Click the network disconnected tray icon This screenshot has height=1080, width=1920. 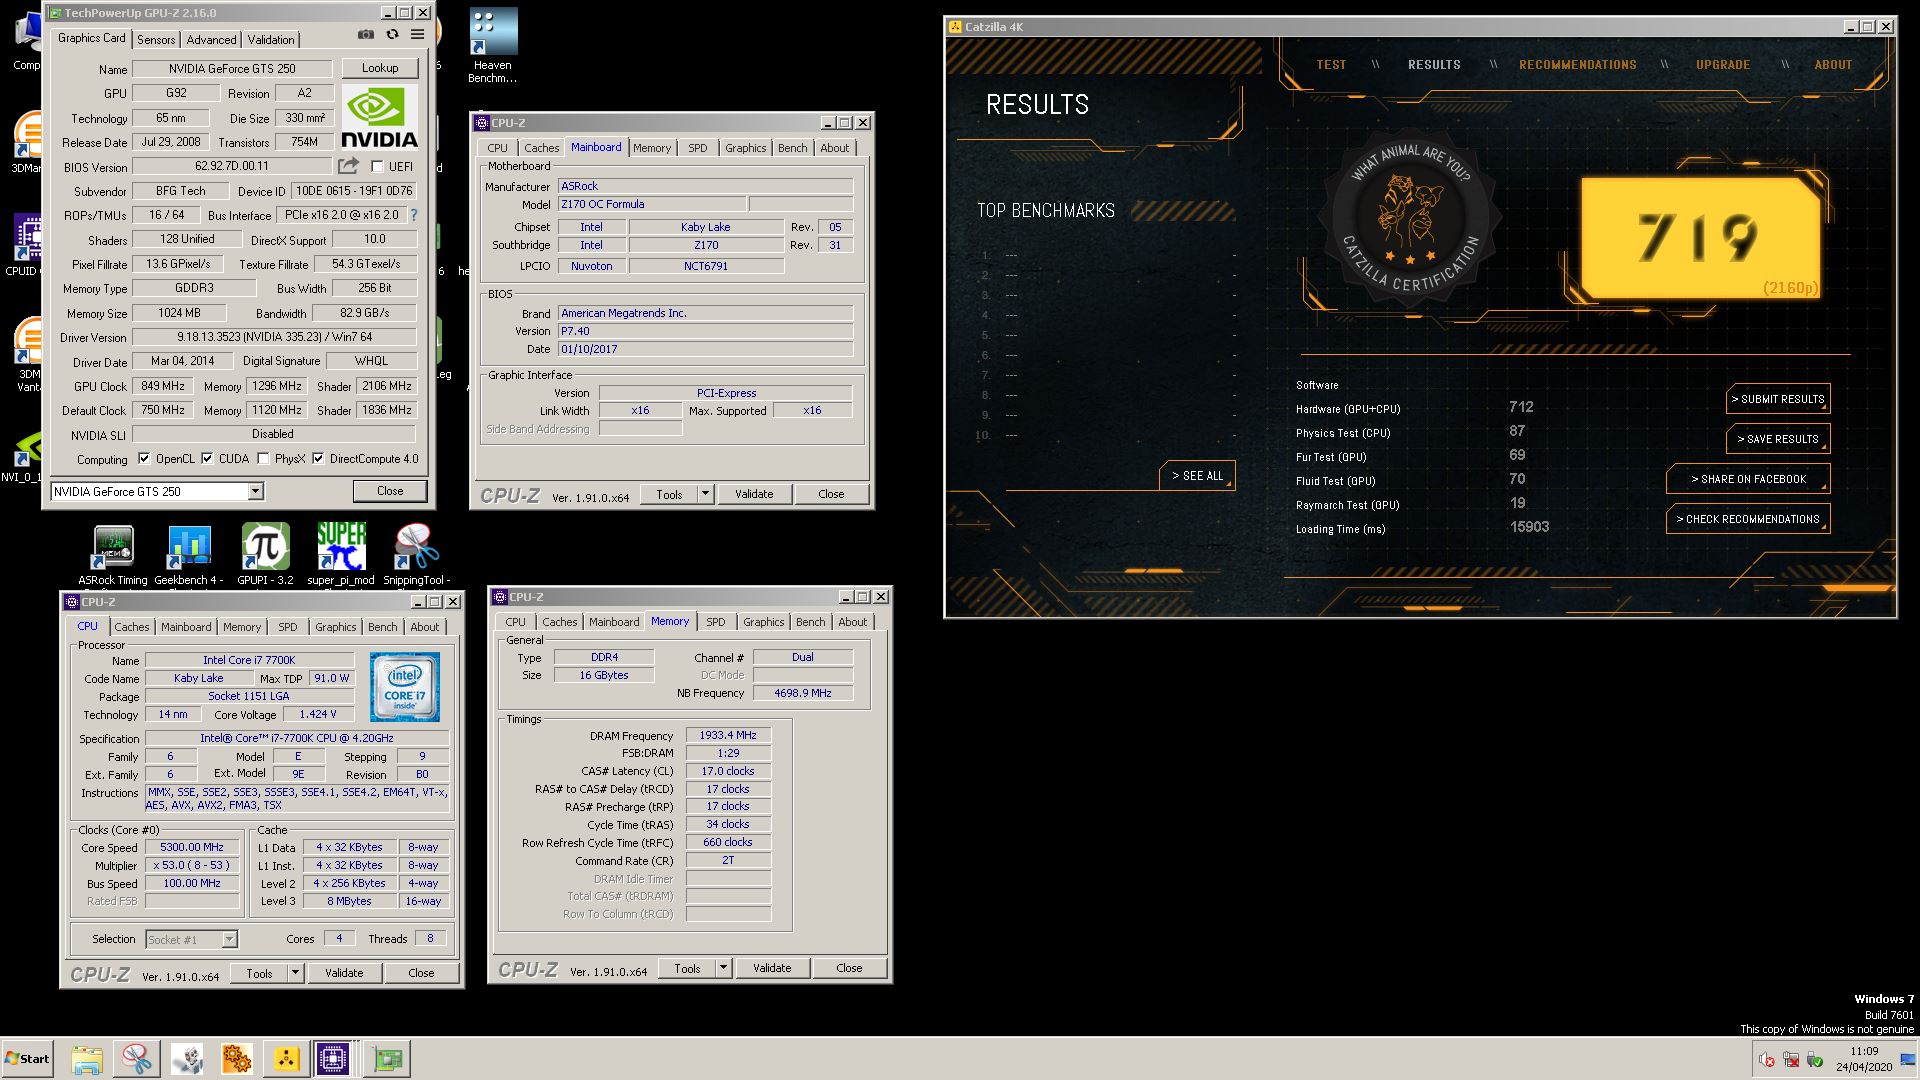tap(1791, 1060)
